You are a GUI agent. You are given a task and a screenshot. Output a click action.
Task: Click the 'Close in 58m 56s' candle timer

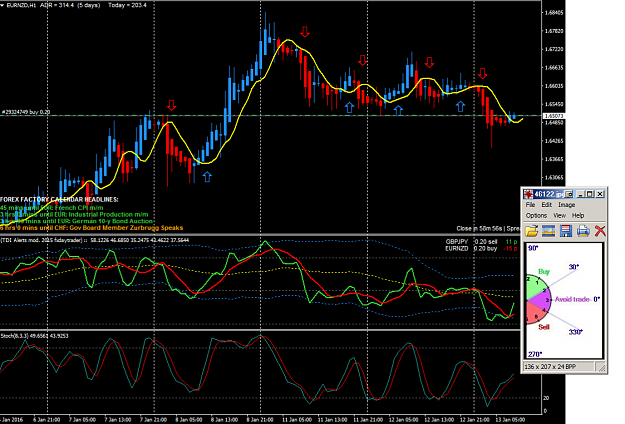(480, 228)
